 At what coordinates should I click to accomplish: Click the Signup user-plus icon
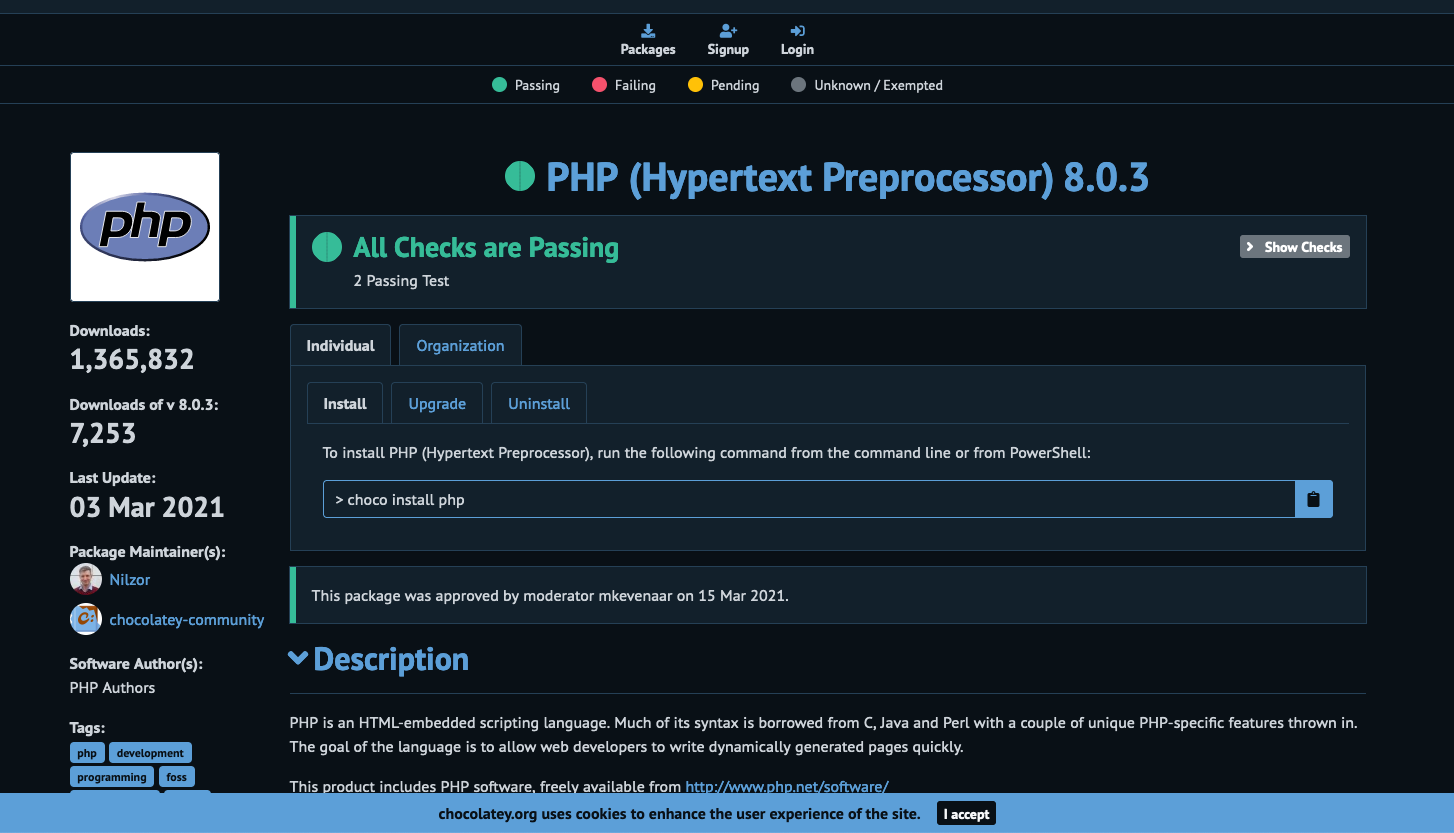pyautogui.click(x=728, y=31)
